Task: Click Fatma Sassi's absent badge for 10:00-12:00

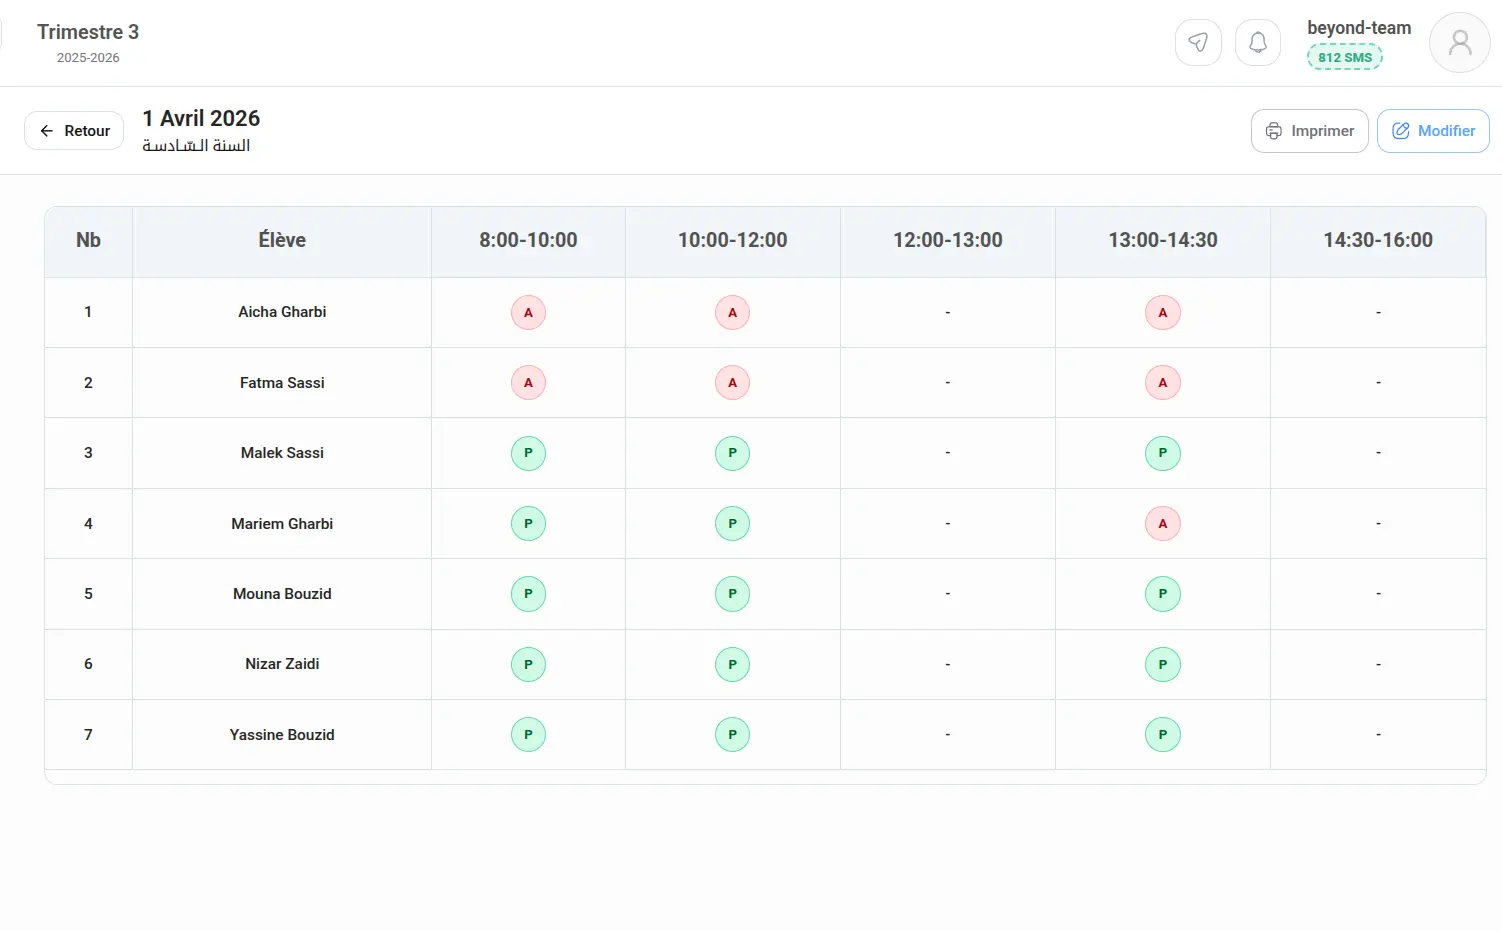Action: pyautogui.click(x=732, y=383)
